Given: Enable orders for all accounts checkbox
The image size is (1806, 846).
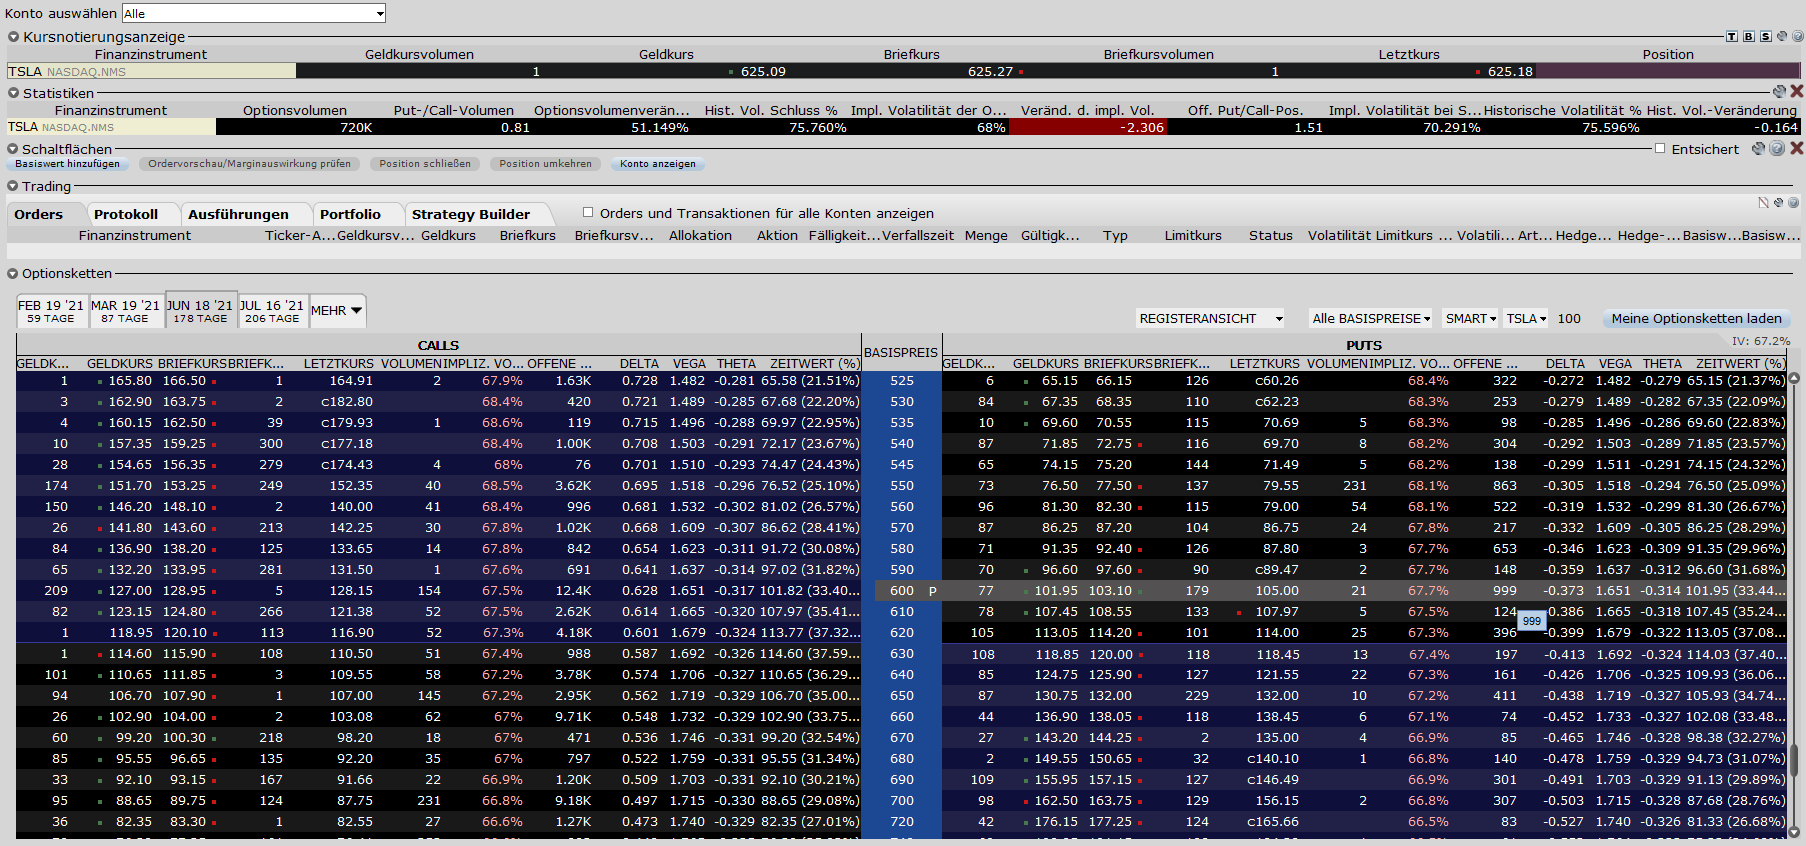Looking at the screenshot, I should tap(588, 213).
